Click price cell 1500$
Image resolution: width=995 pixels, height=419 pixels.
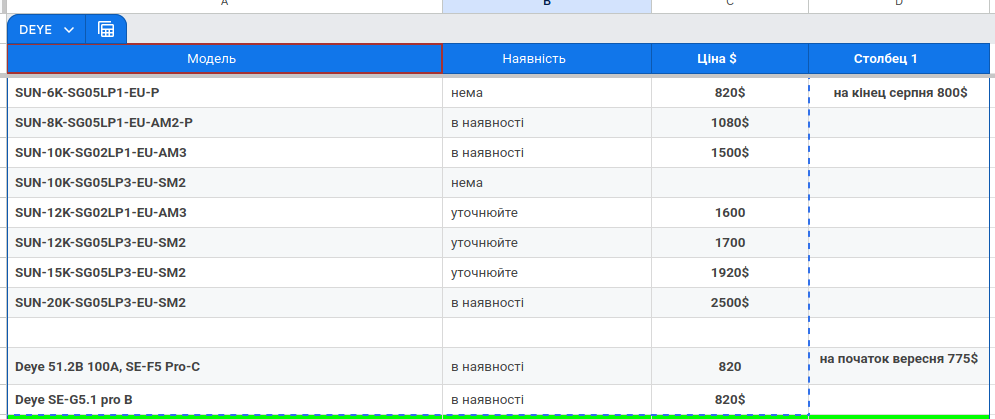pyautogui.click(x=730, y=153)
